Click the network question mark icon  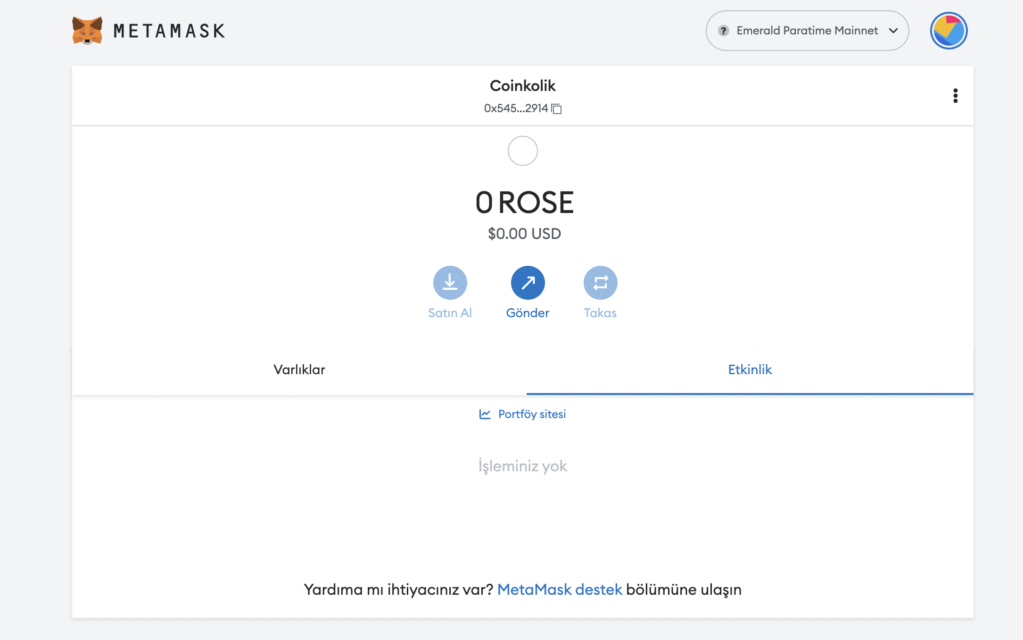pyautogui.click(x=724, y=31)
